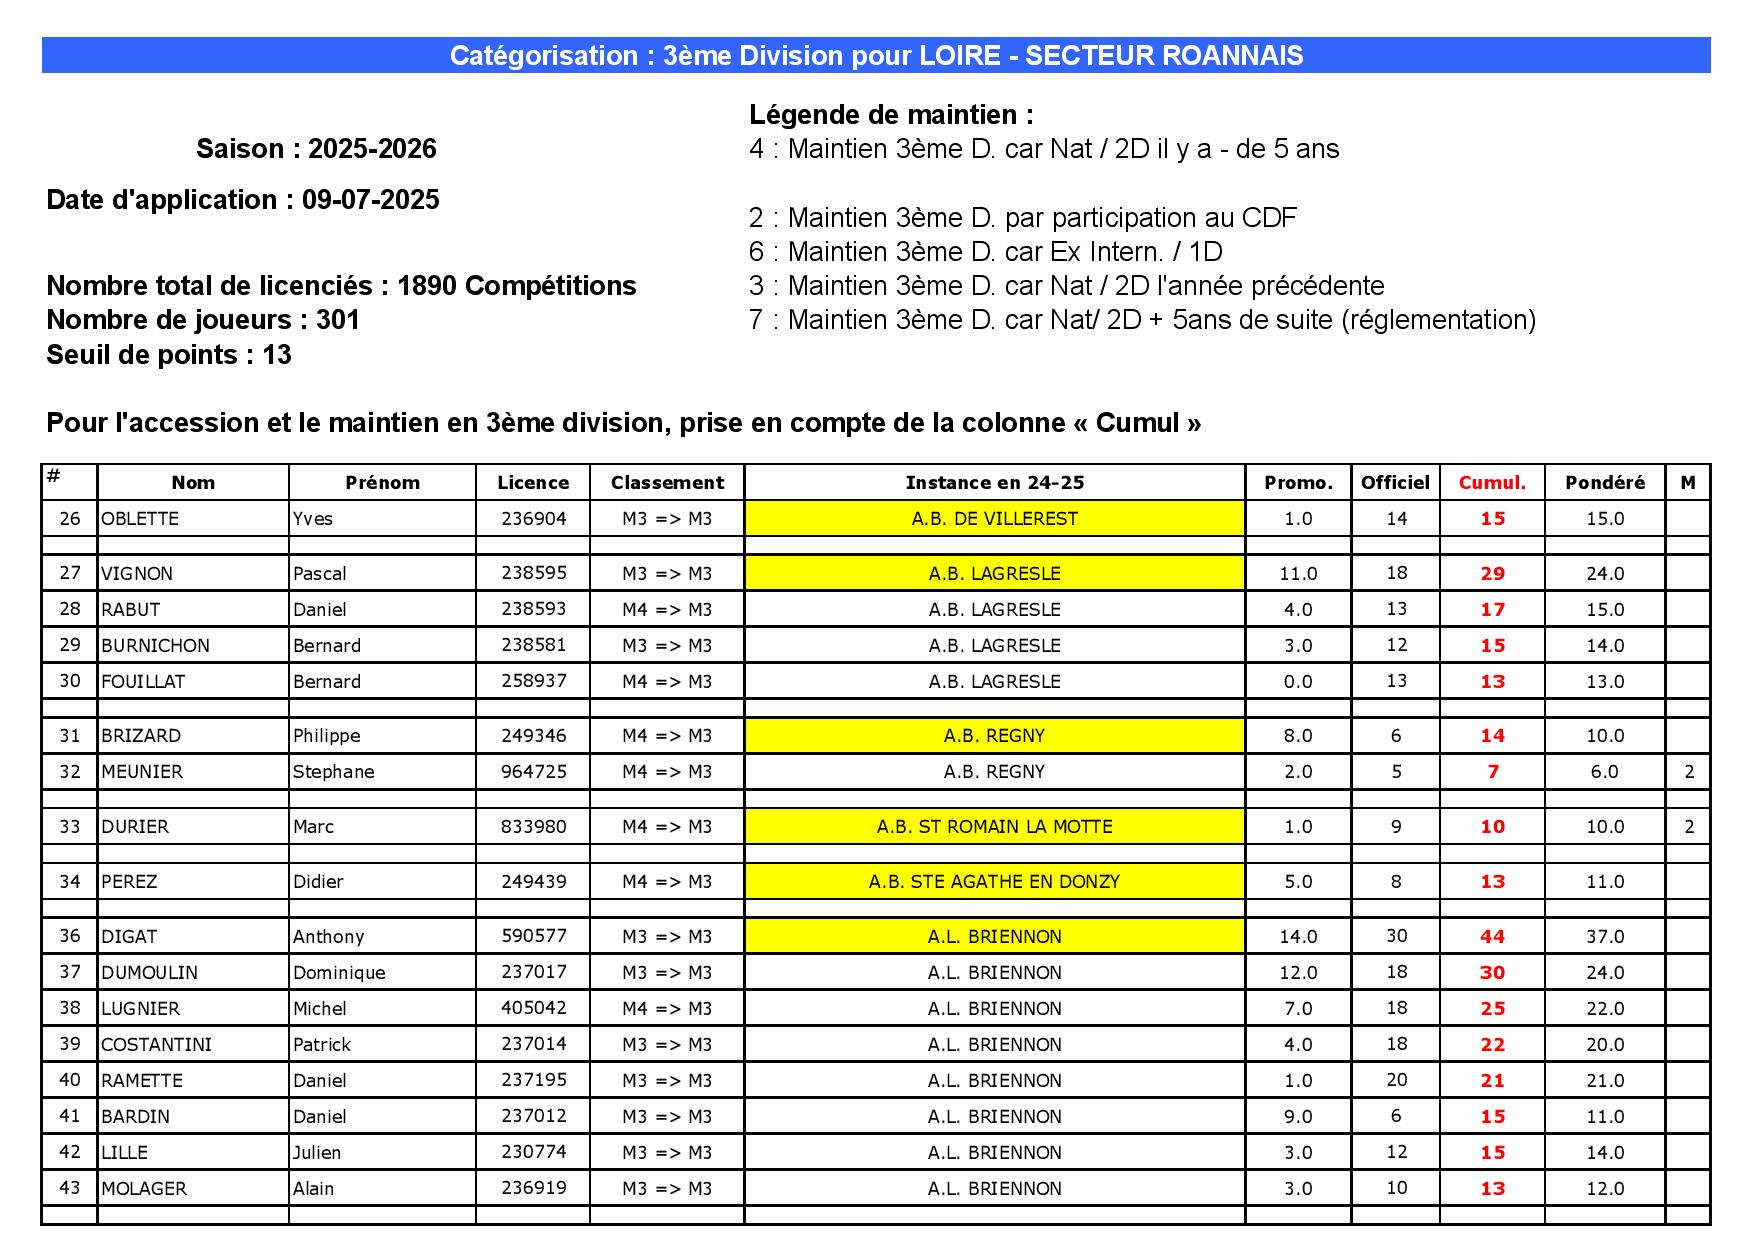The image size is (1754, 1240).
Task: Click the blue title banner 'Catégorisation : 3ème Division'
Action: click(876, 55)
